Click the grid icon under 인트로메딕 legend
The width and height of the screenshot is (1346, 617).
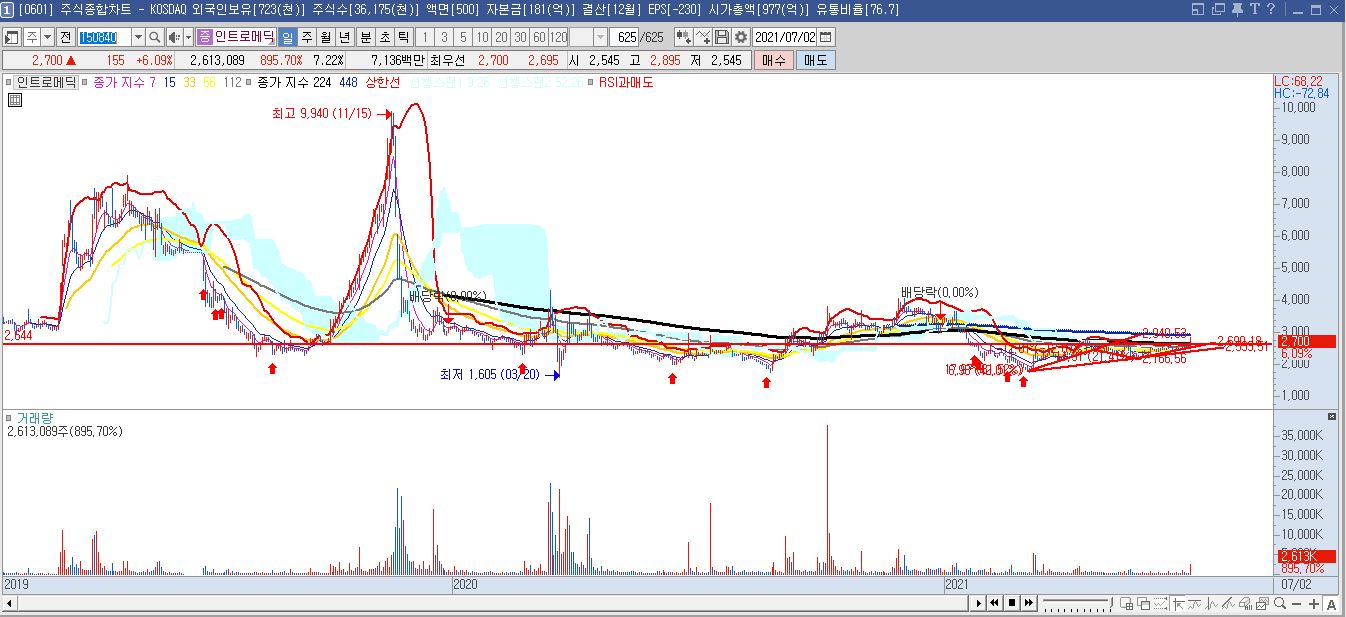pos(15,99)
